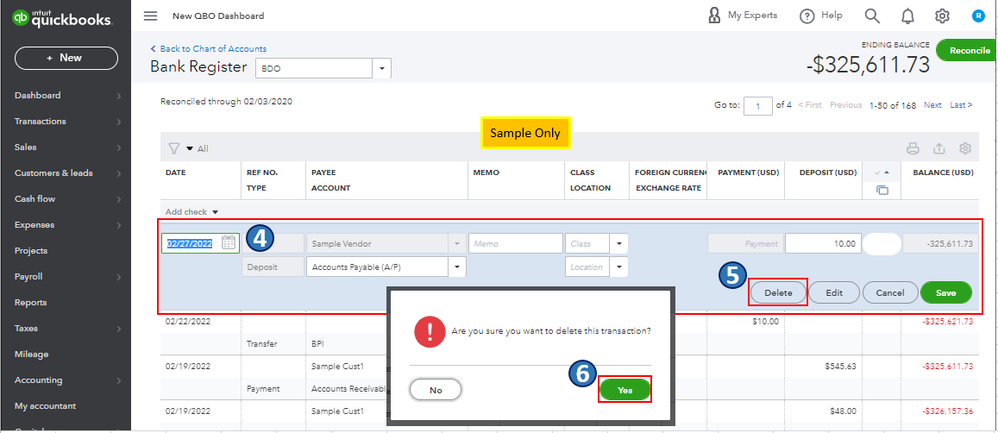Image resolution: width=998 pixels, height=433 pixels.
Task: Click the user profile avatar R
Action: pos(978,16)
